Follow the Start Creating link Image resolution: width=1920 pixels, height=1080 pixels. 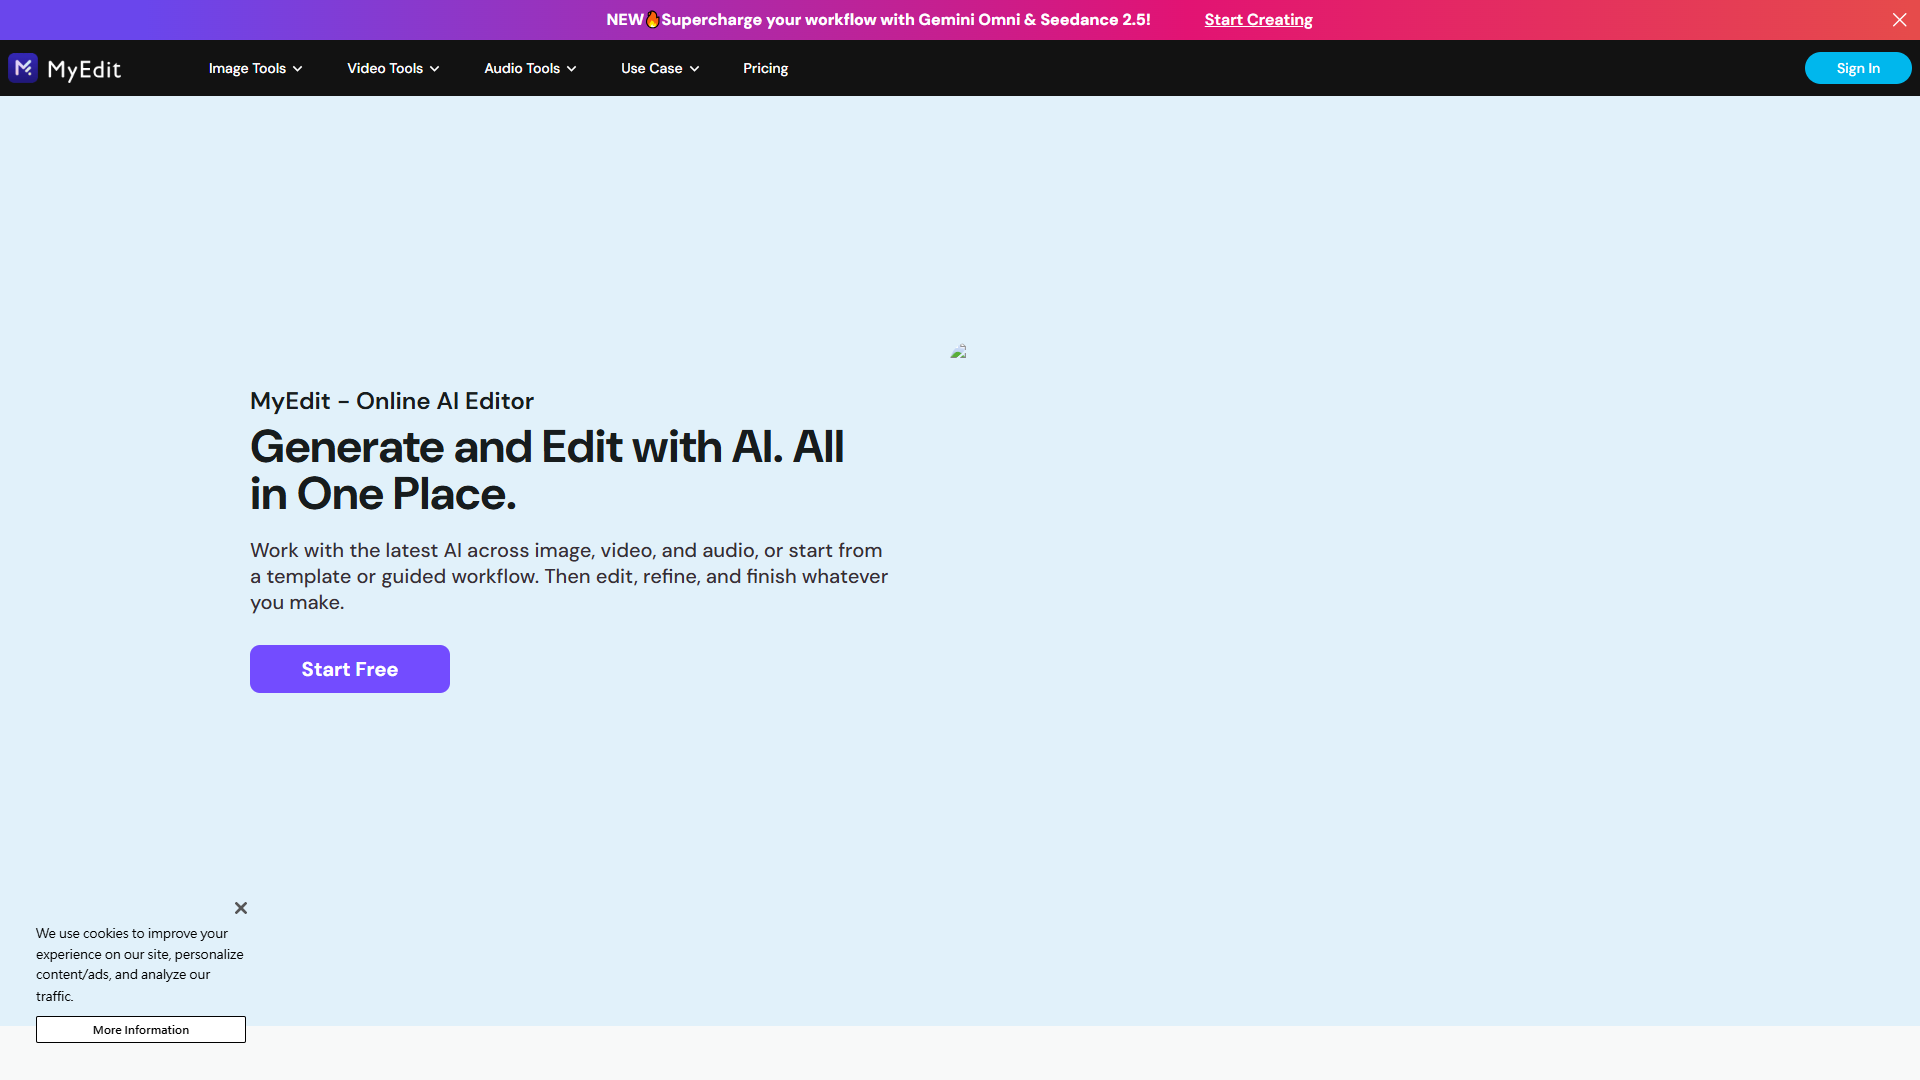pos(1258,20)
